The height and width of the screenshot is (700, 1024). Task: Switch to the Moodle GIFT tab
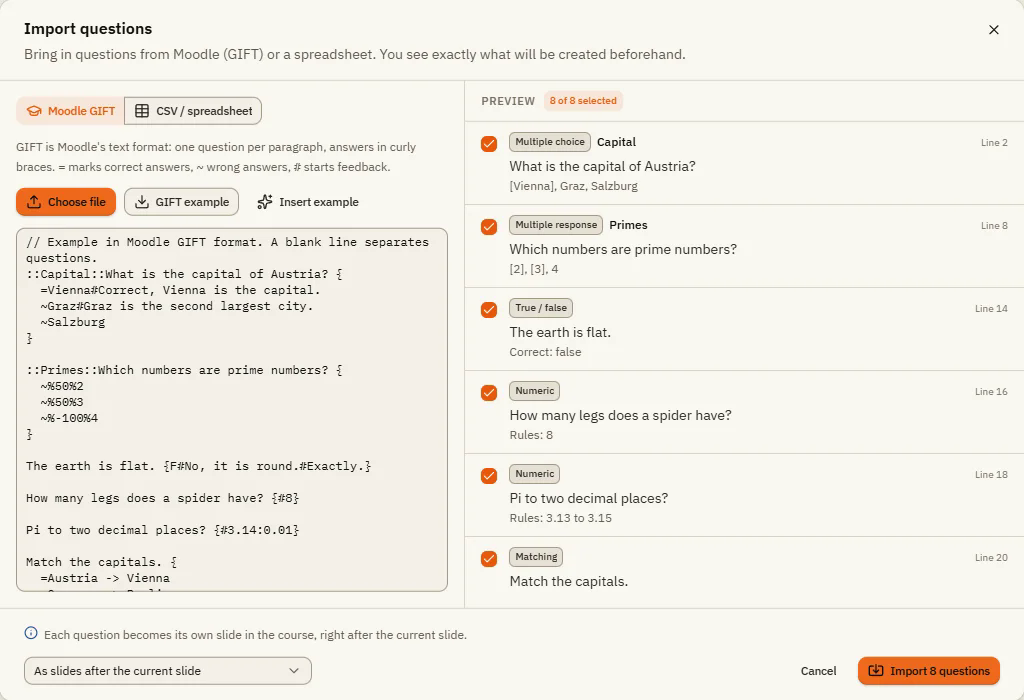[x=71, y=111]
